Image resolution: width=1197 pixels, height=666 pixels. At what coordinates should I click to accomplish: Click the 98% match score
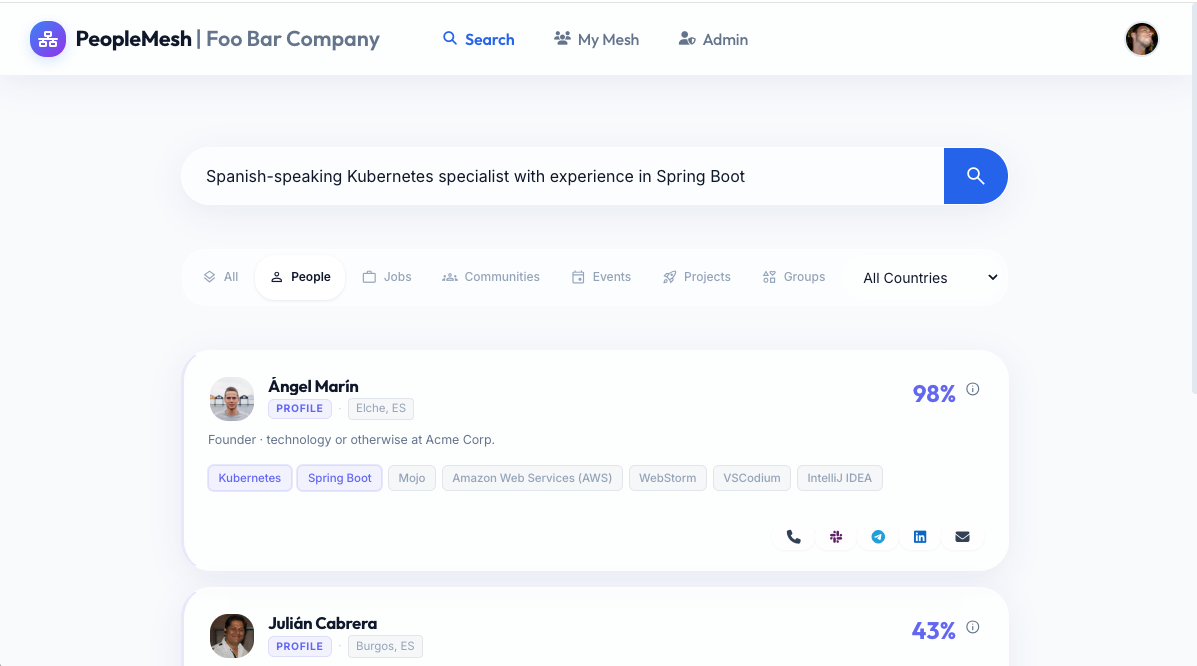934,393
